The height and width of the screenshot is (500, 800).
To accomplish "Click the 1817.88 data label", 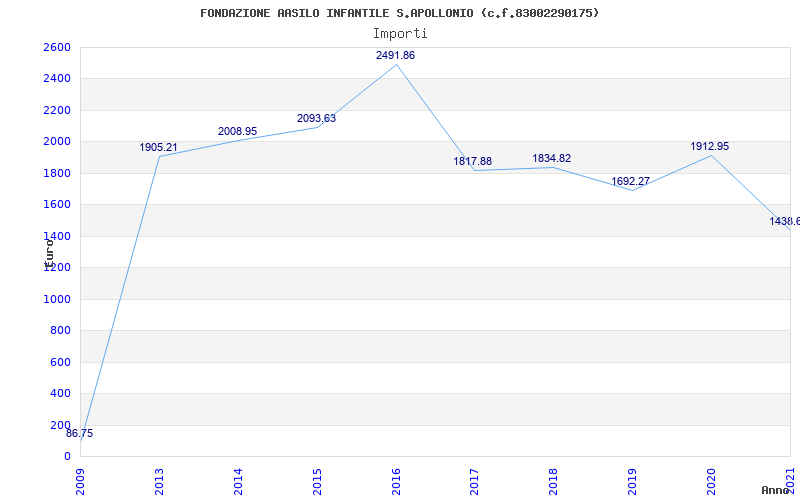I will [x=472, y=162].
